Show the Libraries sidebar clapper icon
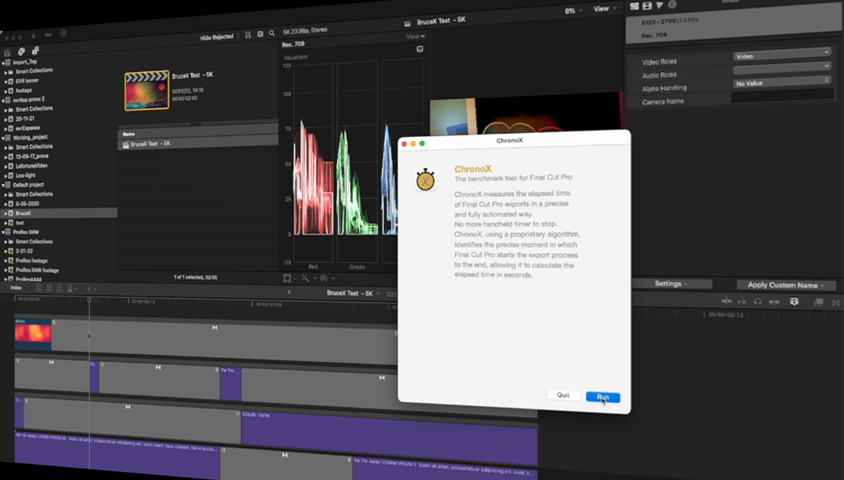The image size is (844, 480). (x=8, y=53)
